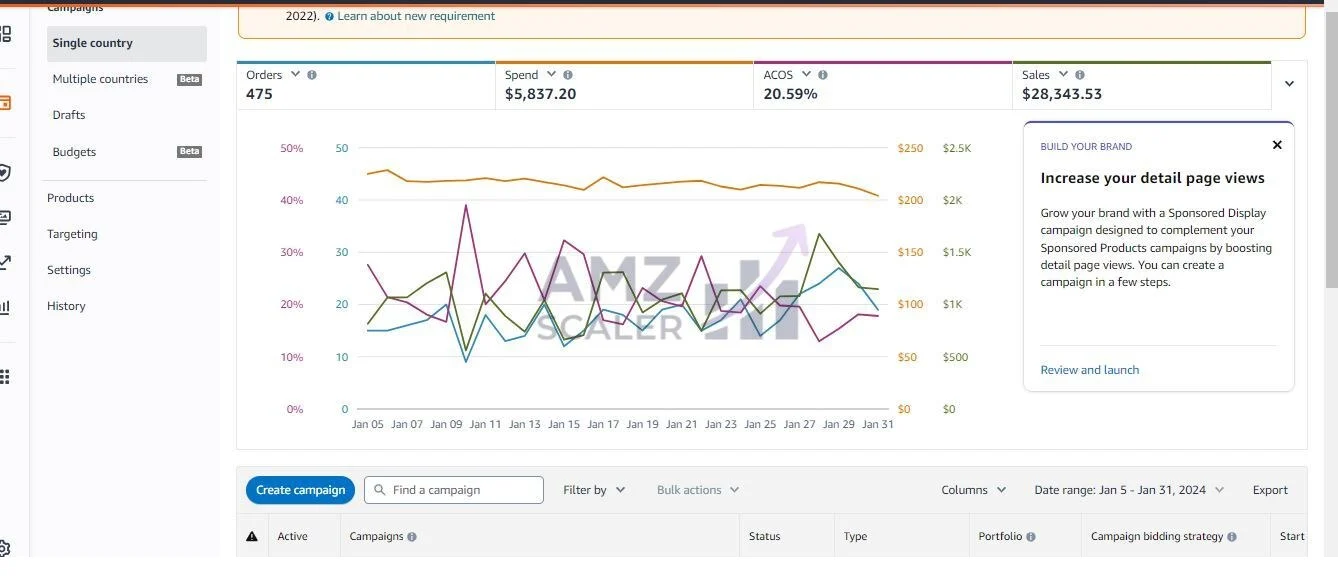Open the dots grid apps icon in left rail
This screenshot has height=580, width=1338.
click(5, 377)
